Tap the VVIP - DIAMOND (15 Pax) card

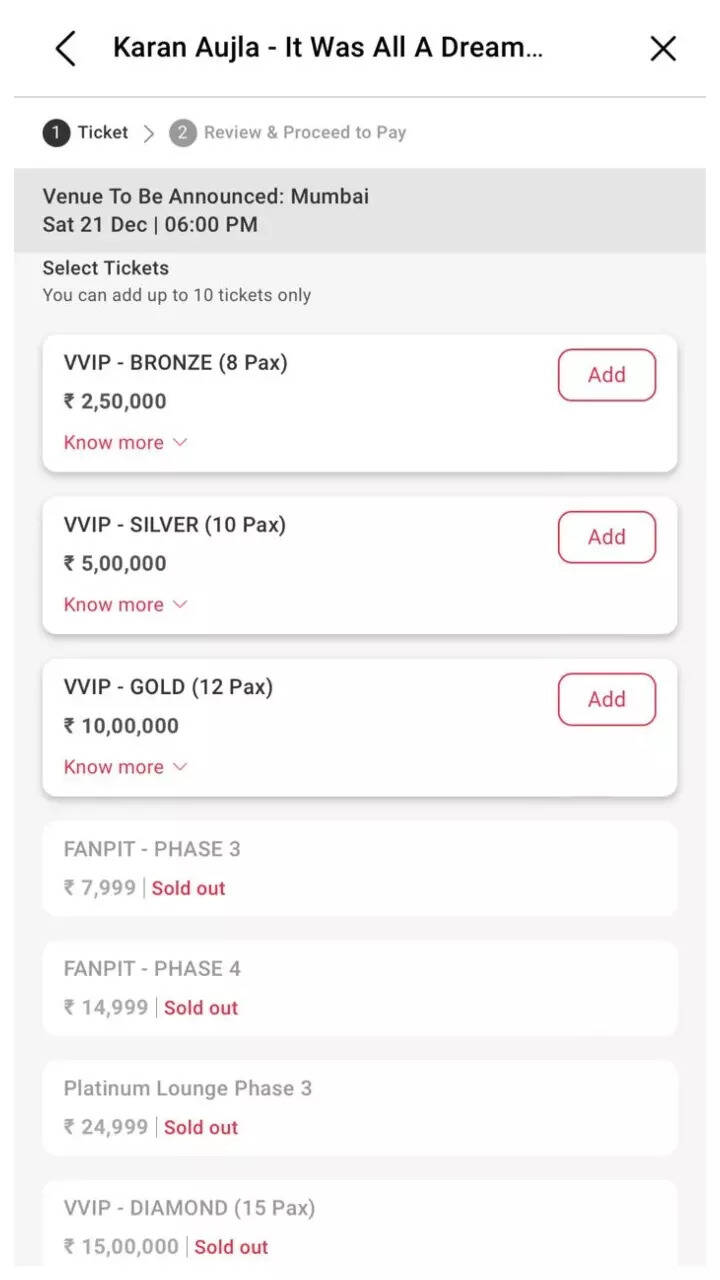coord(359,1225)
